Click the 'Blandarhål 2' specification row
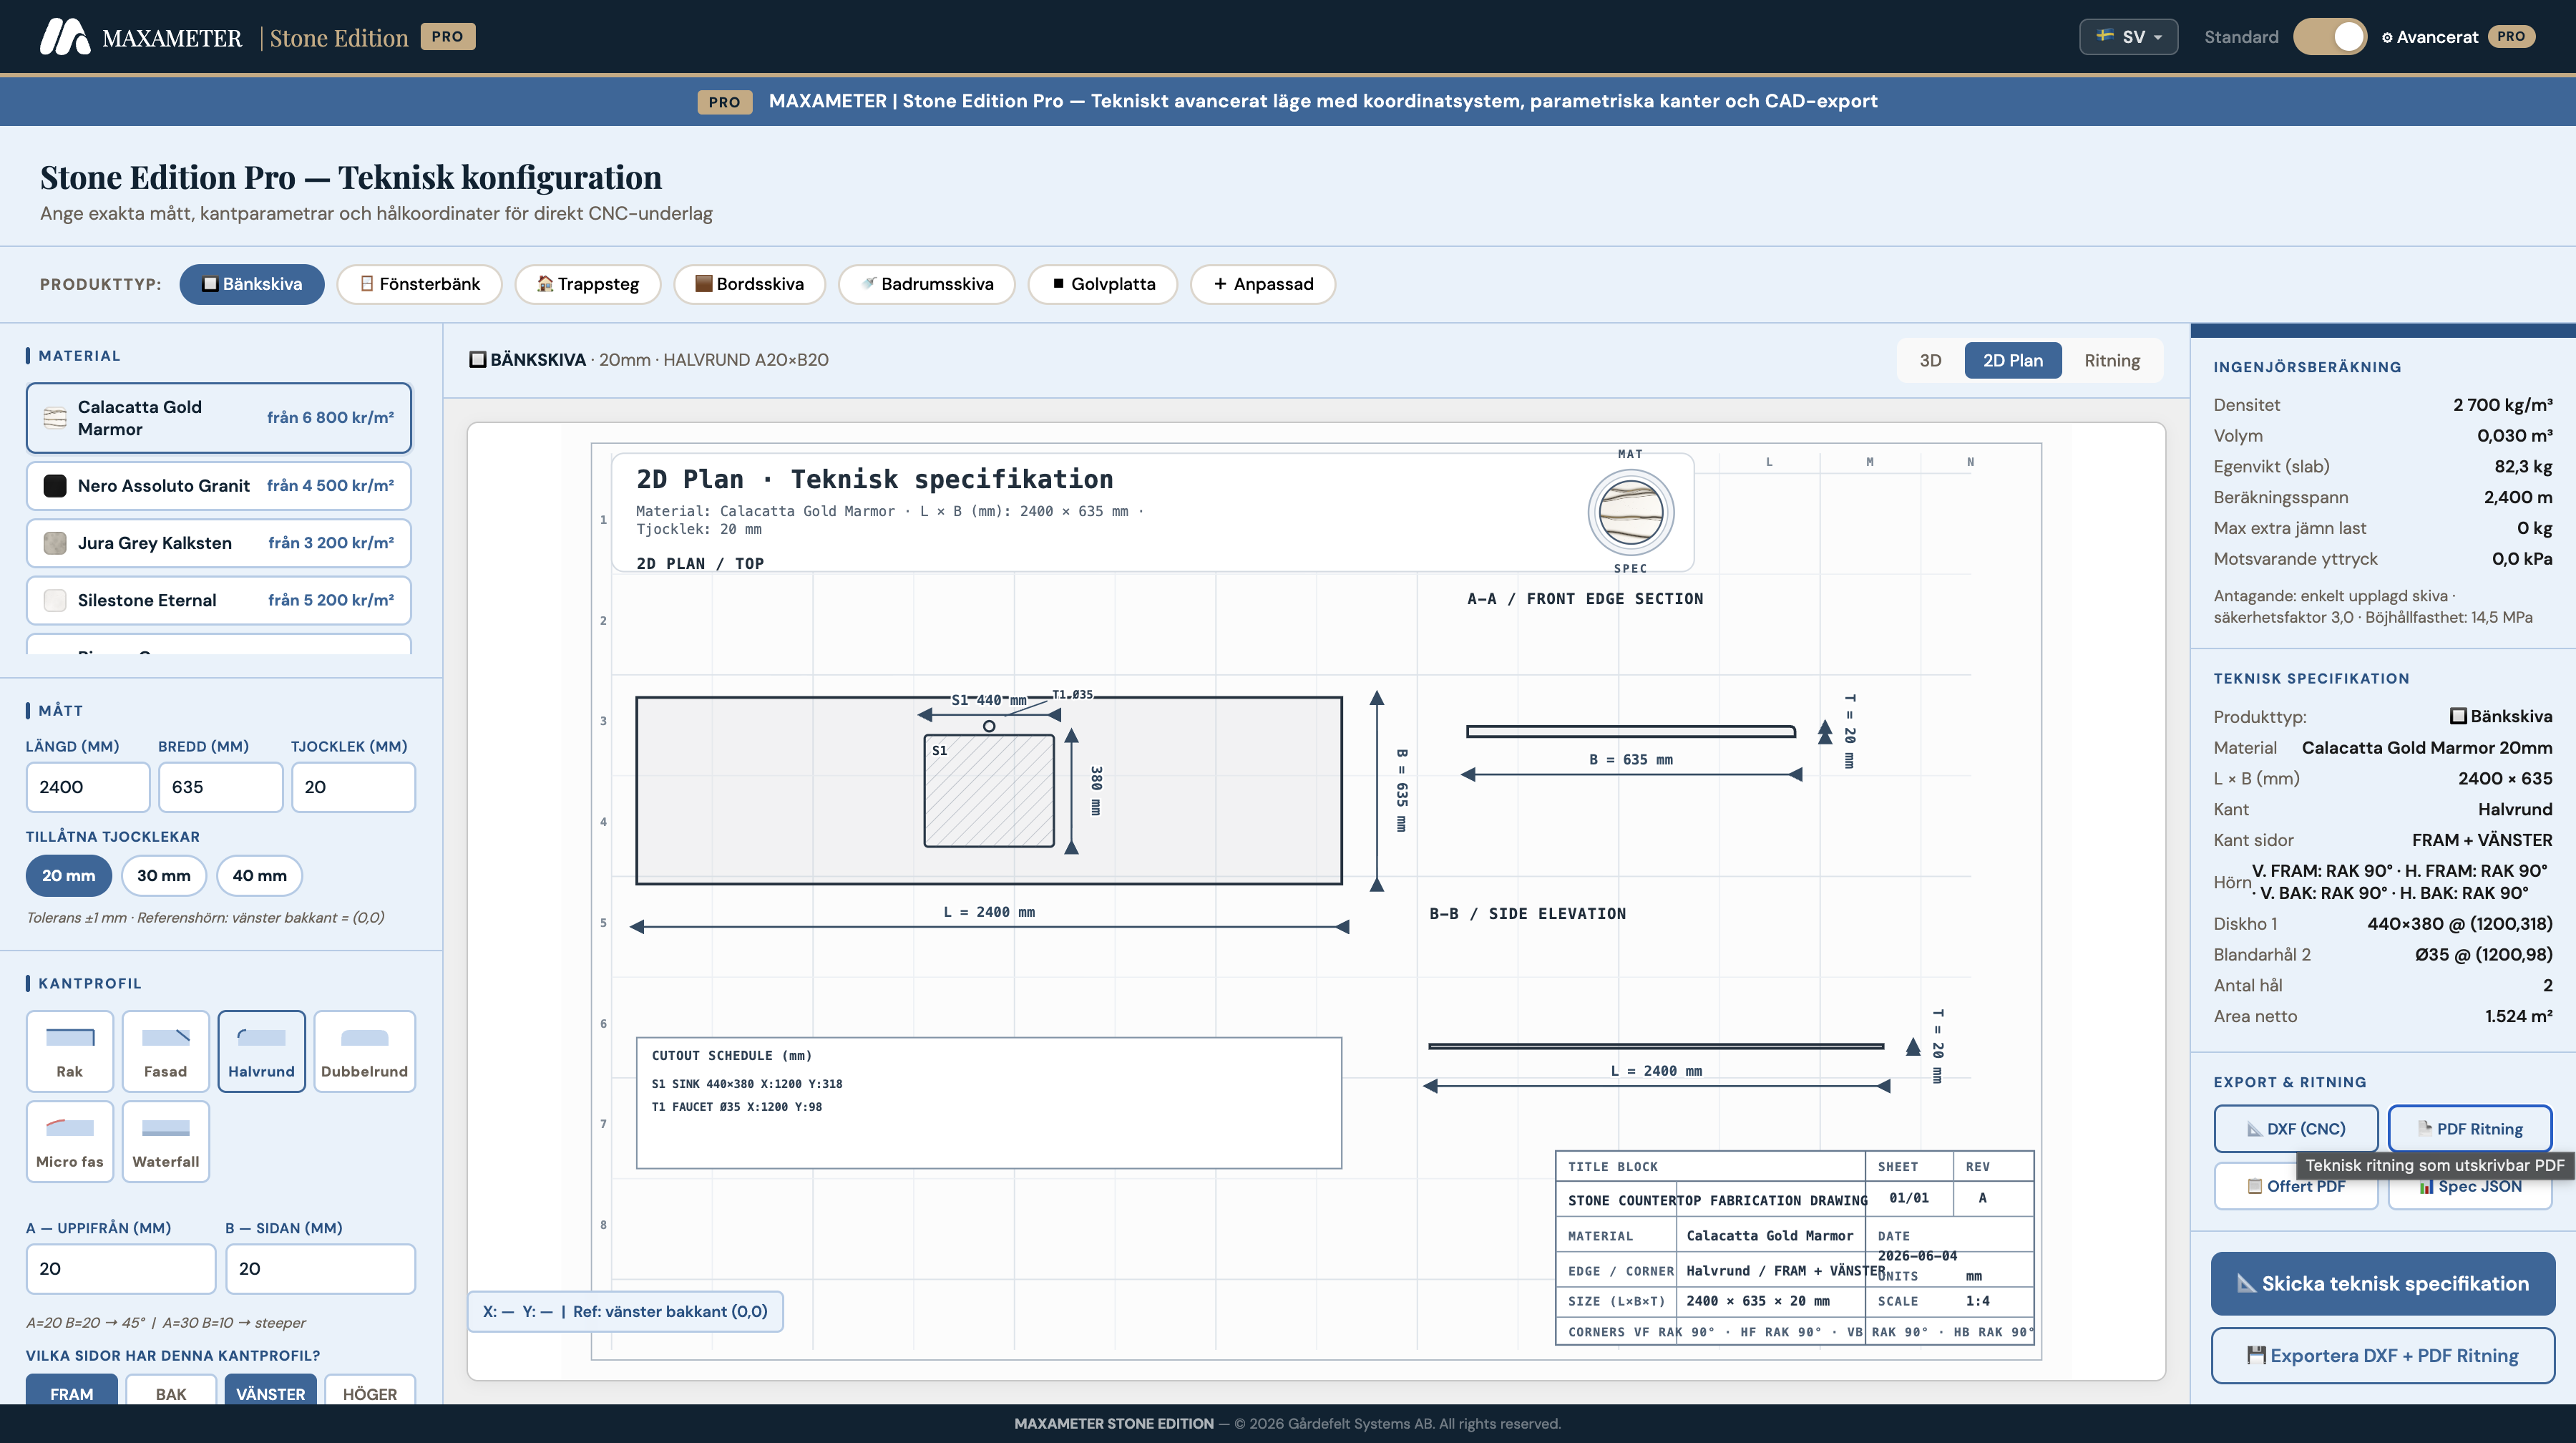 [2383, 955]
